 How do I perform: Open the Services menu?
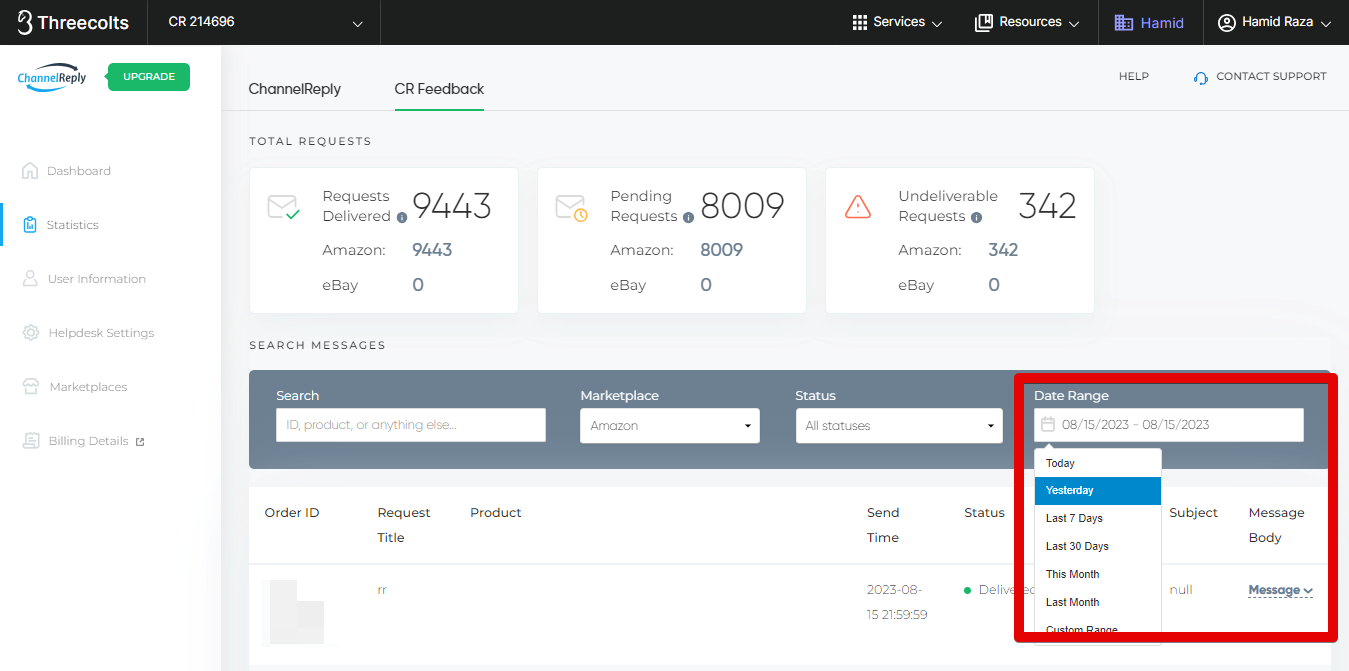pos(897,22)
